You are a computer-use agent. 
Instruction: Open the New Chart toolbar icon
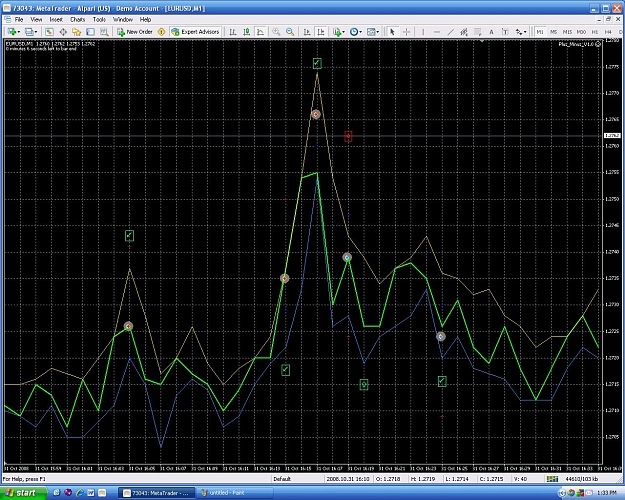pyautogui.click(x=11, y=32)
